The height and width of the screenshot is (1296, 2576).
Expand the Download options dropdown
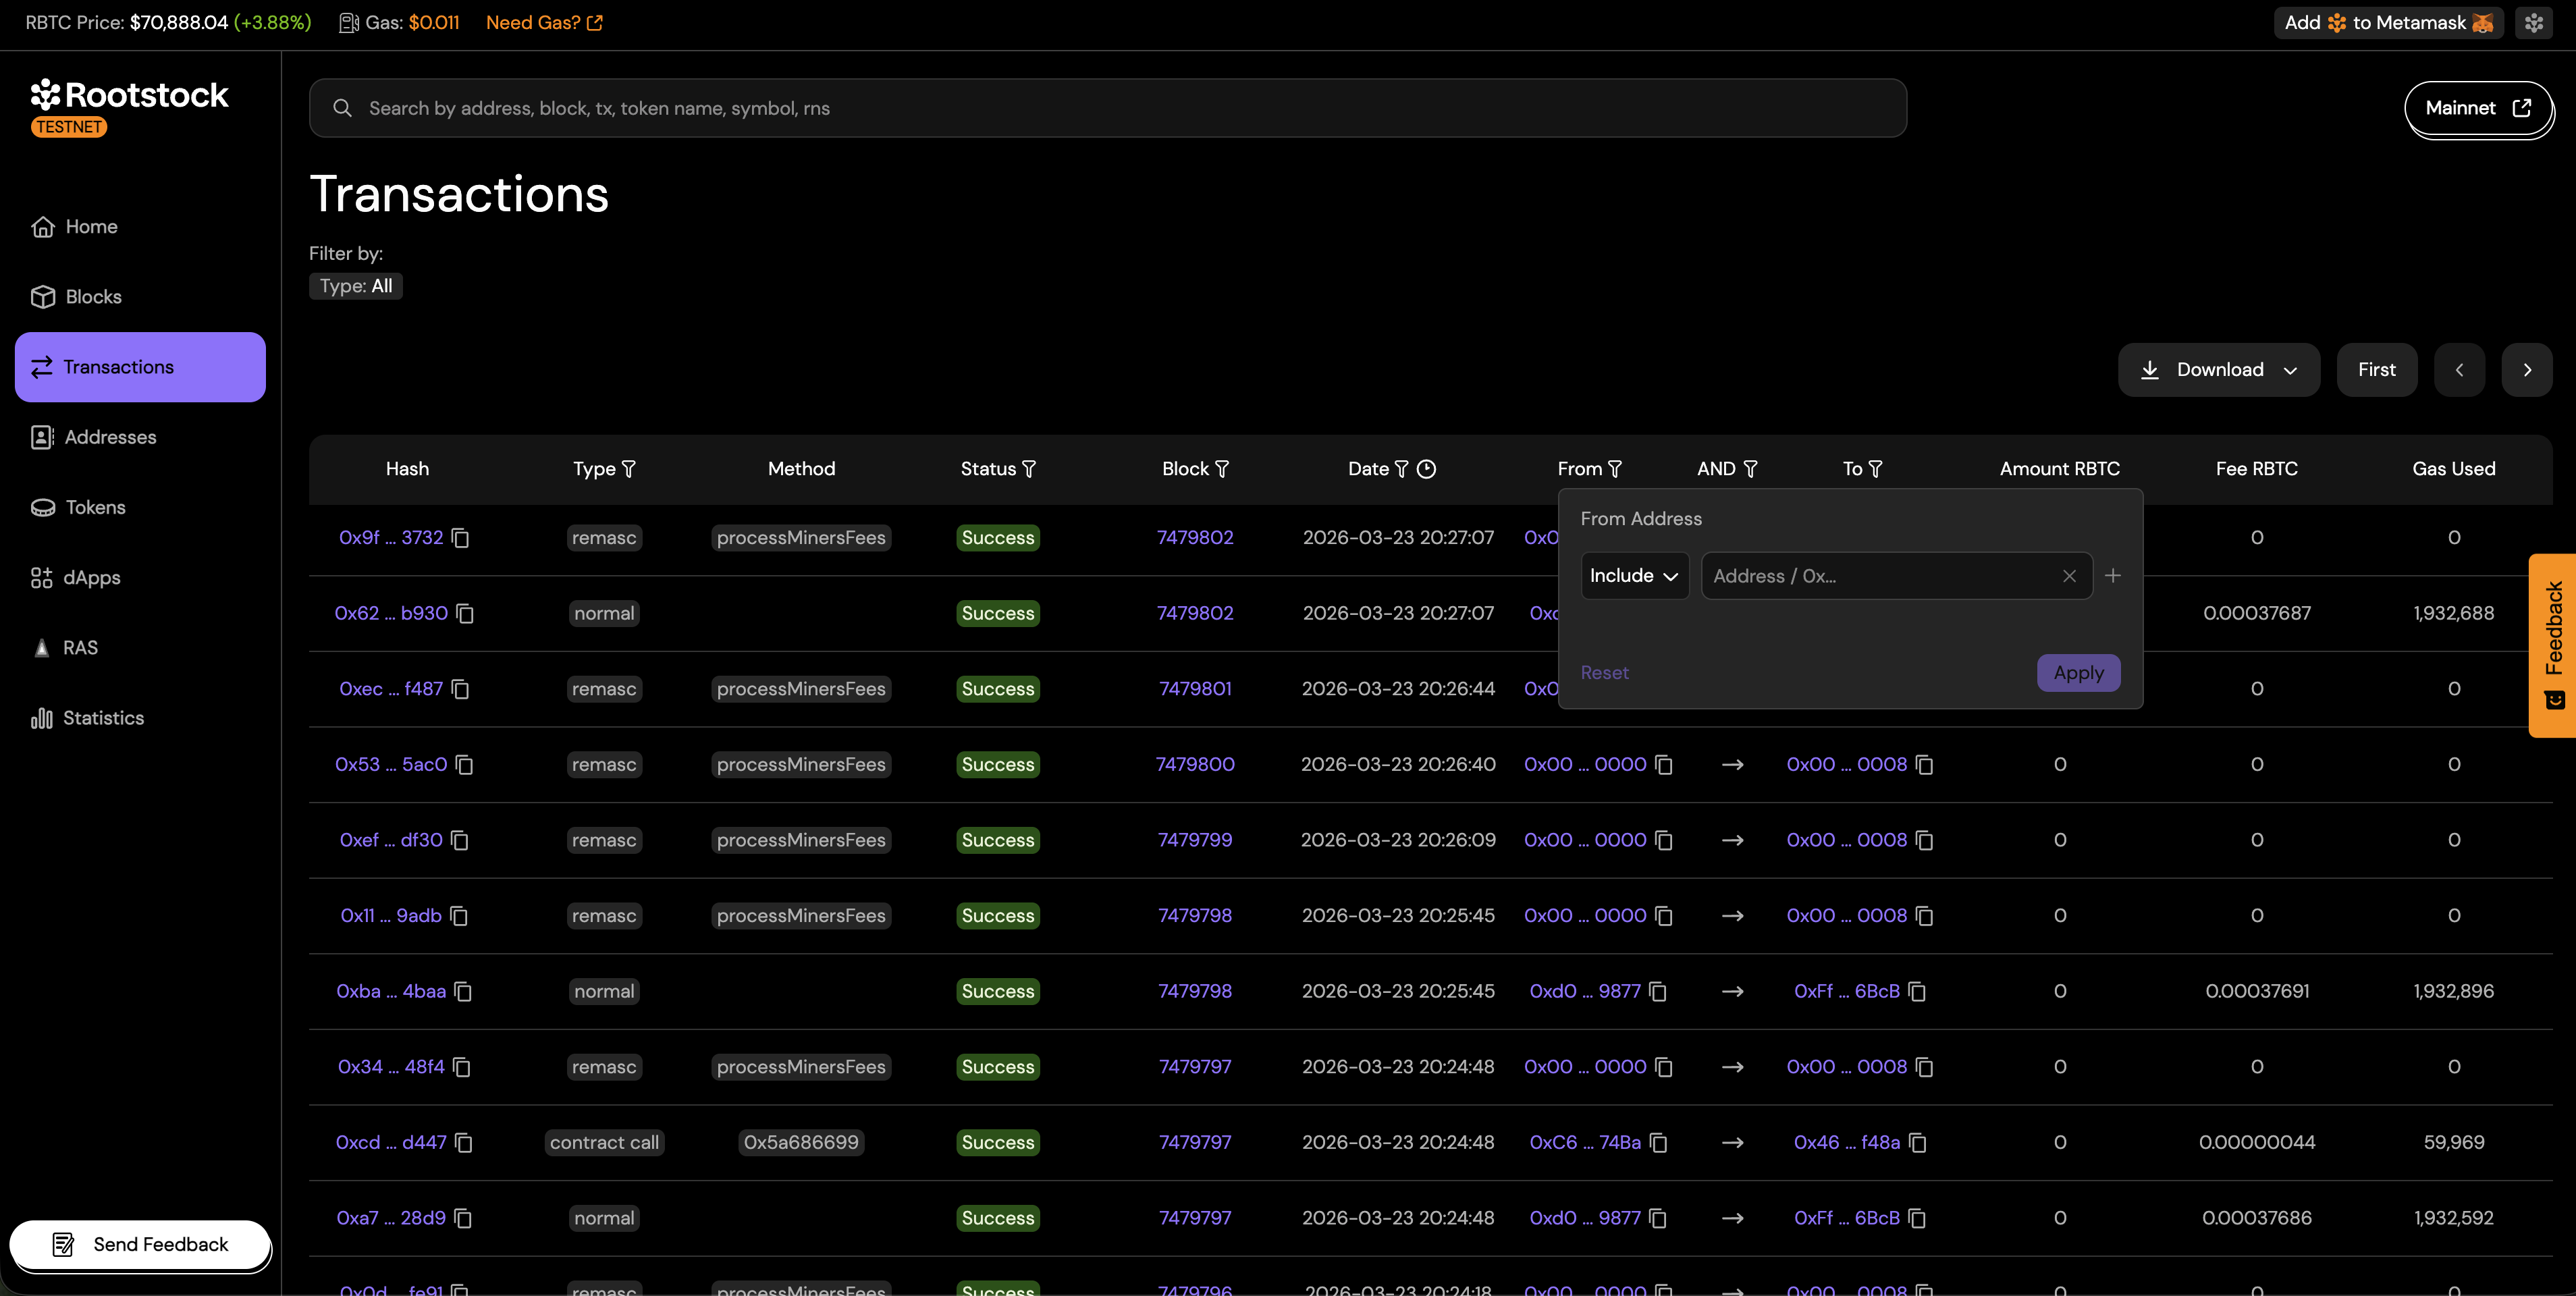2290,369
